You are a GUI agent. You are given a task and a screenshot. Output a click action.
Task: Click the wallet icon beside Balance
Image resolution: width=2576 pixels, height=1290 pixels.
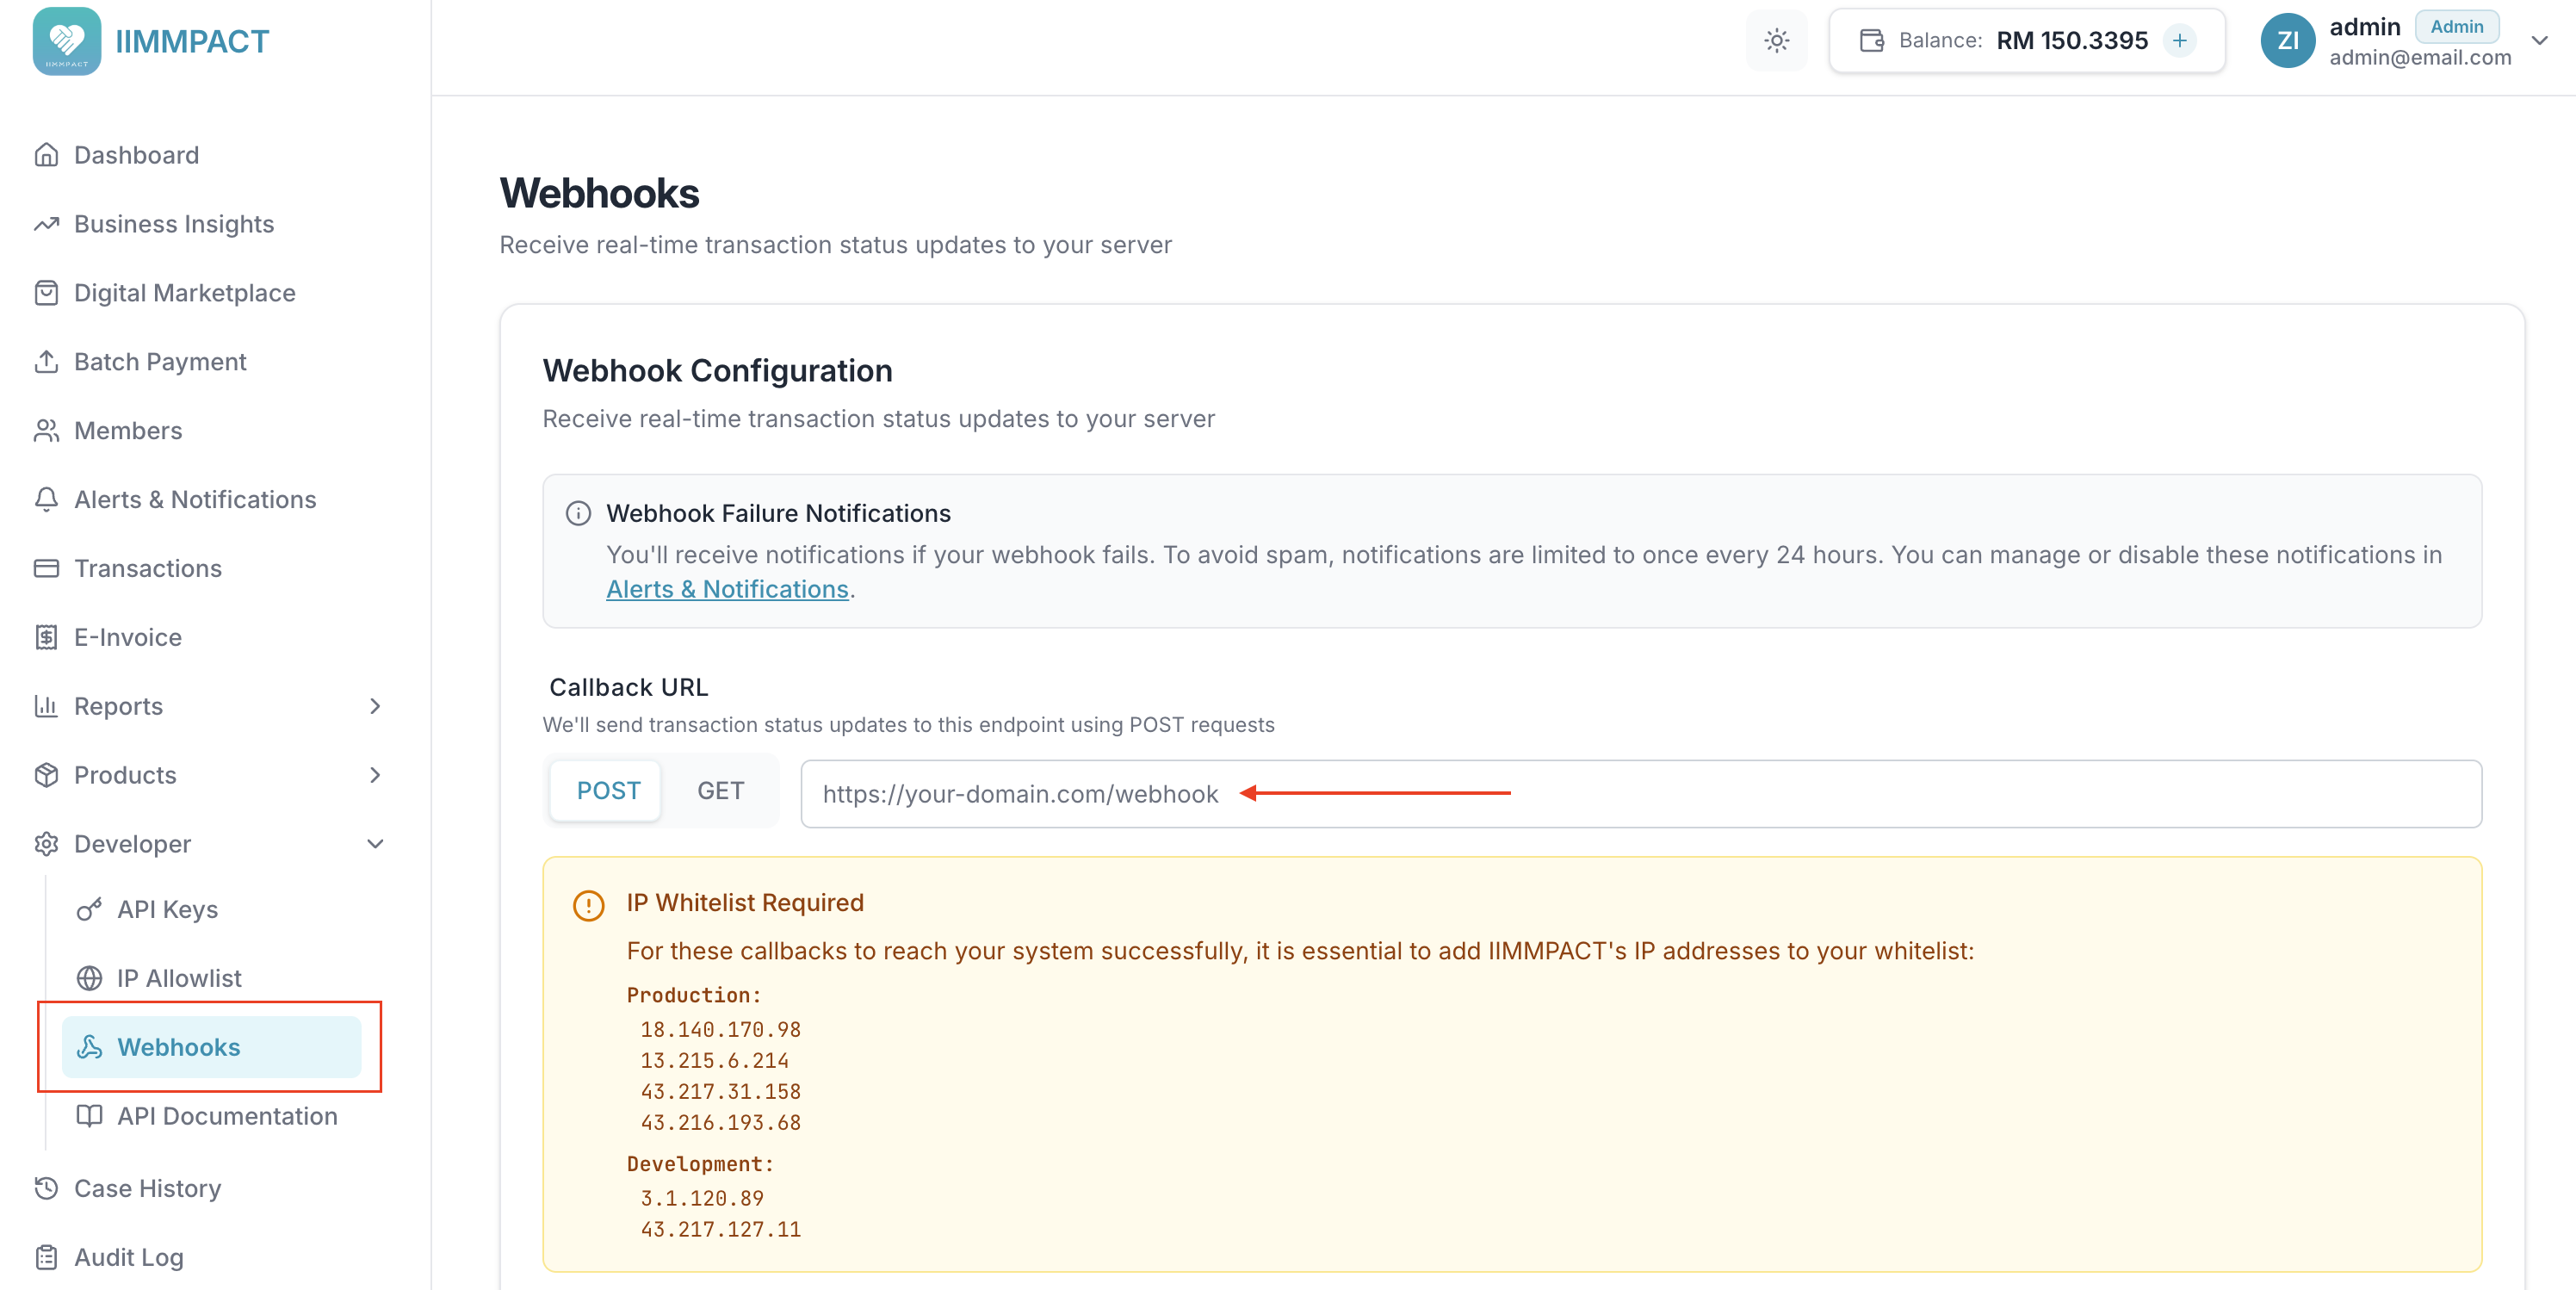[1872, 40]
